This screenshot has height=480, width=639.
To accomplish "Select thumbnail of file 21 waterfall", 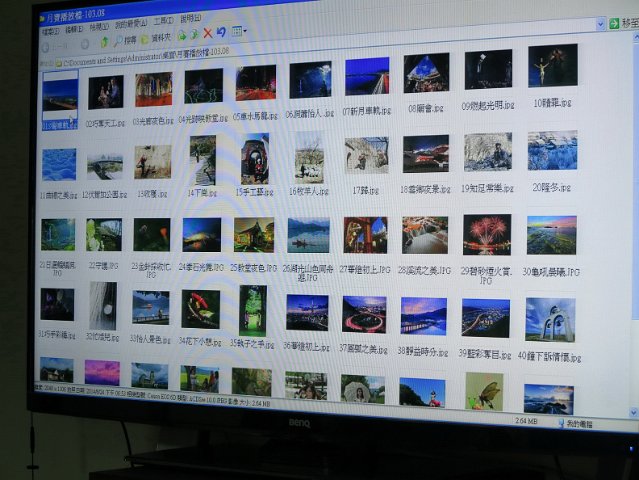I will [58, 235].
